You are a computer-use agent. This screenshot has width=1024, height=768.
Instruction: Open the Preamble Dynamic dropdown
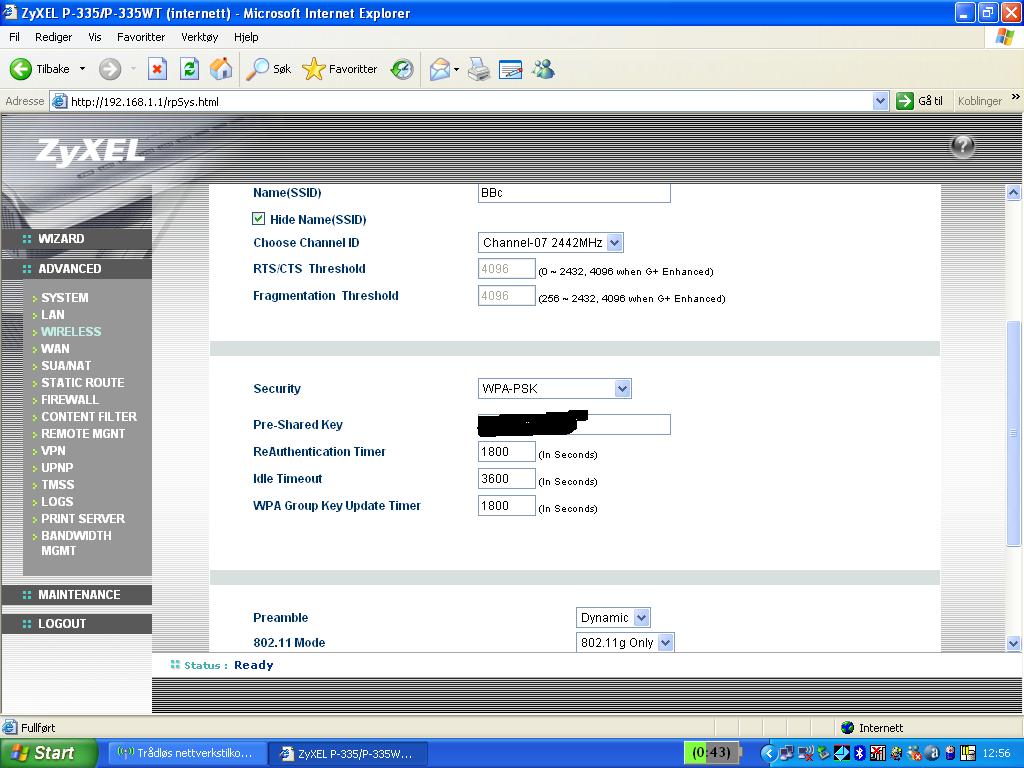pos(613,617)
